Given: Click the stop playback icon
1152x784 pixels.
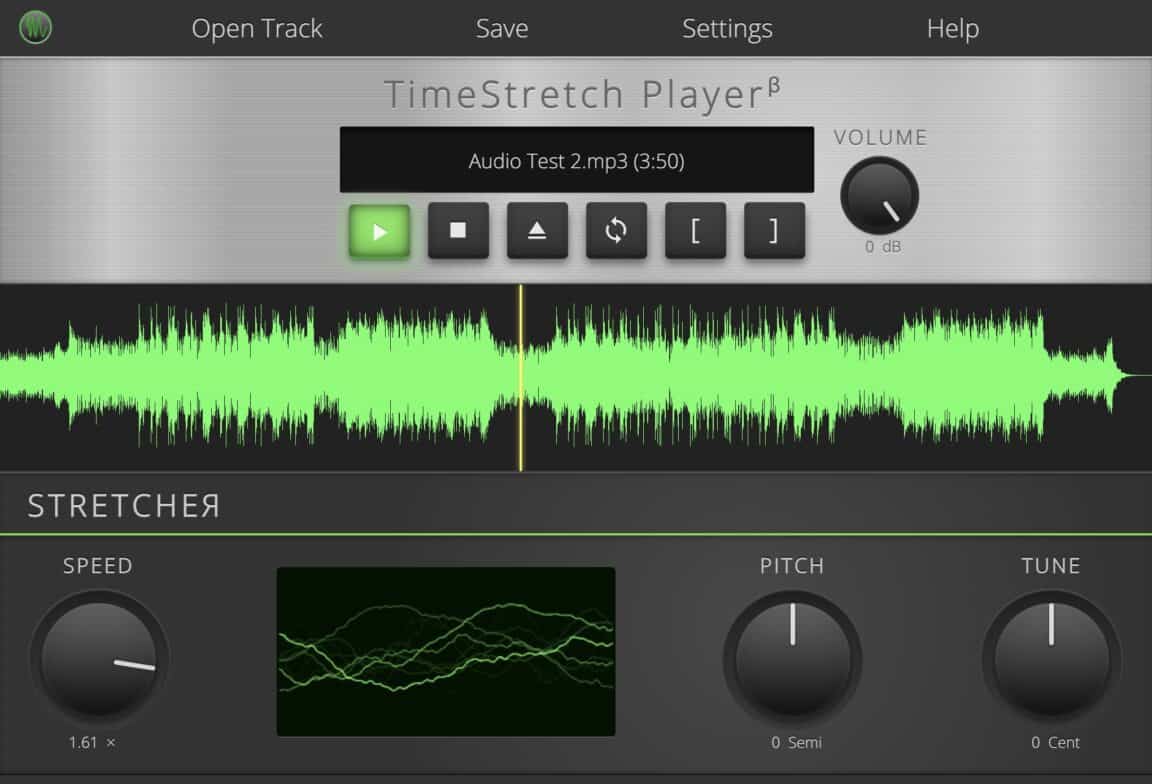Looking at the screenshot, I should click(458, 230).
